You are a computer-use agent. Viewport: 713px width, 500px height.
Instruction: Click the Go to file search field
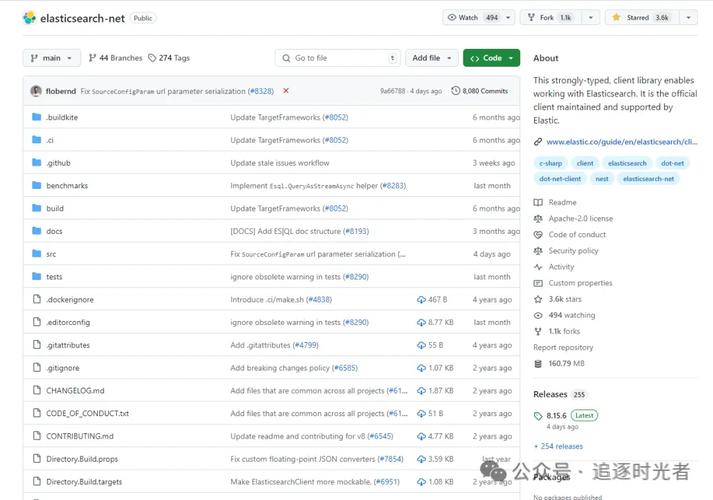coord(338,58)
